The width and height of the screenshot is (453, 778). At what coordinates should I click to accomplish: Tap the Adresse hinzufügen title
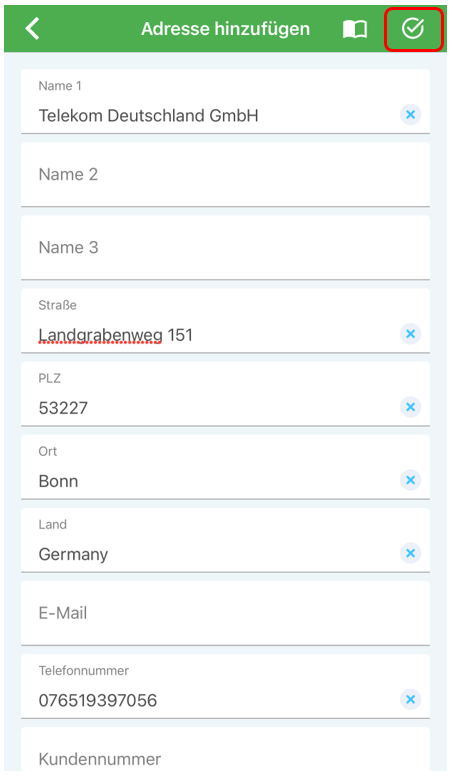click(x=225, y=29)
